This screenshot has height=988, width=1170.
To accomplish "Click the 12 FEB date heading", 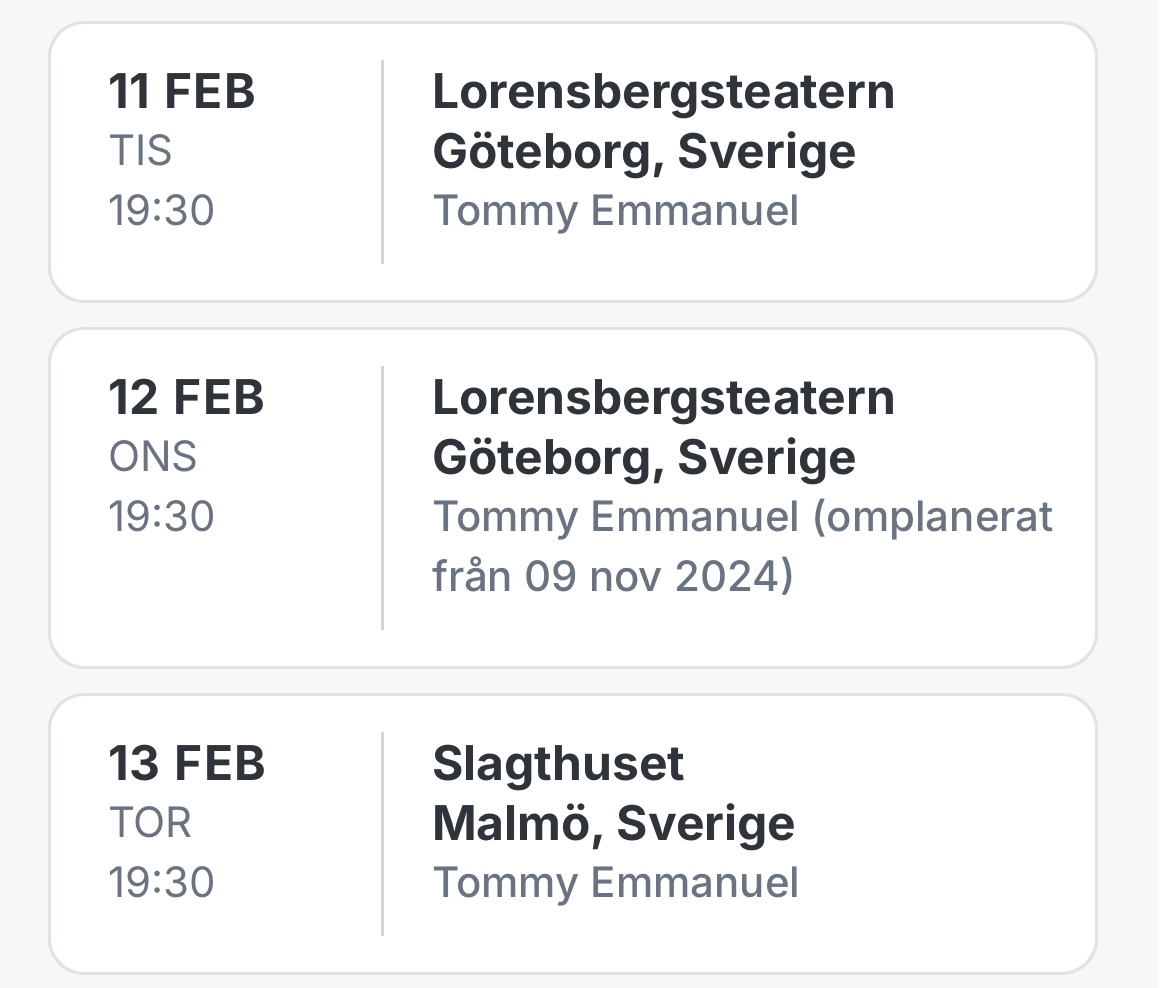I will [x=186, y=398].
